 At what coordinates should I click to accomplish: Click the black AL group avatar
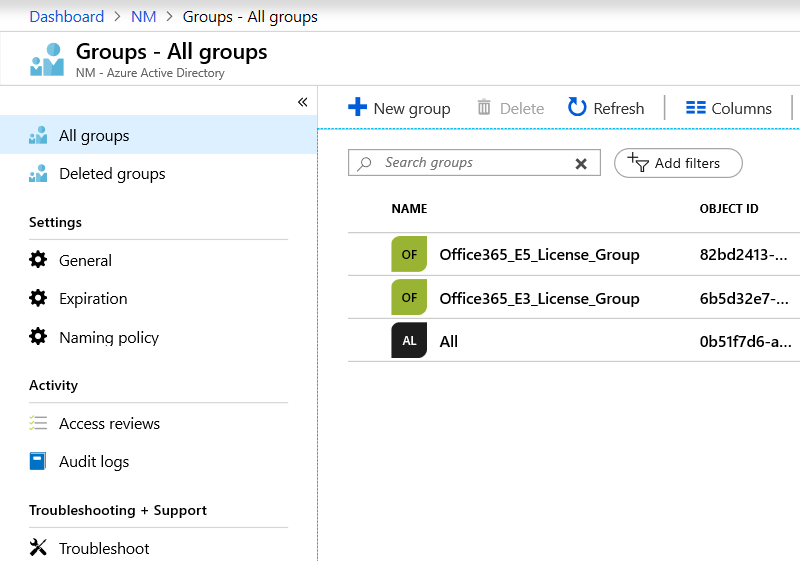coord(409,341)
